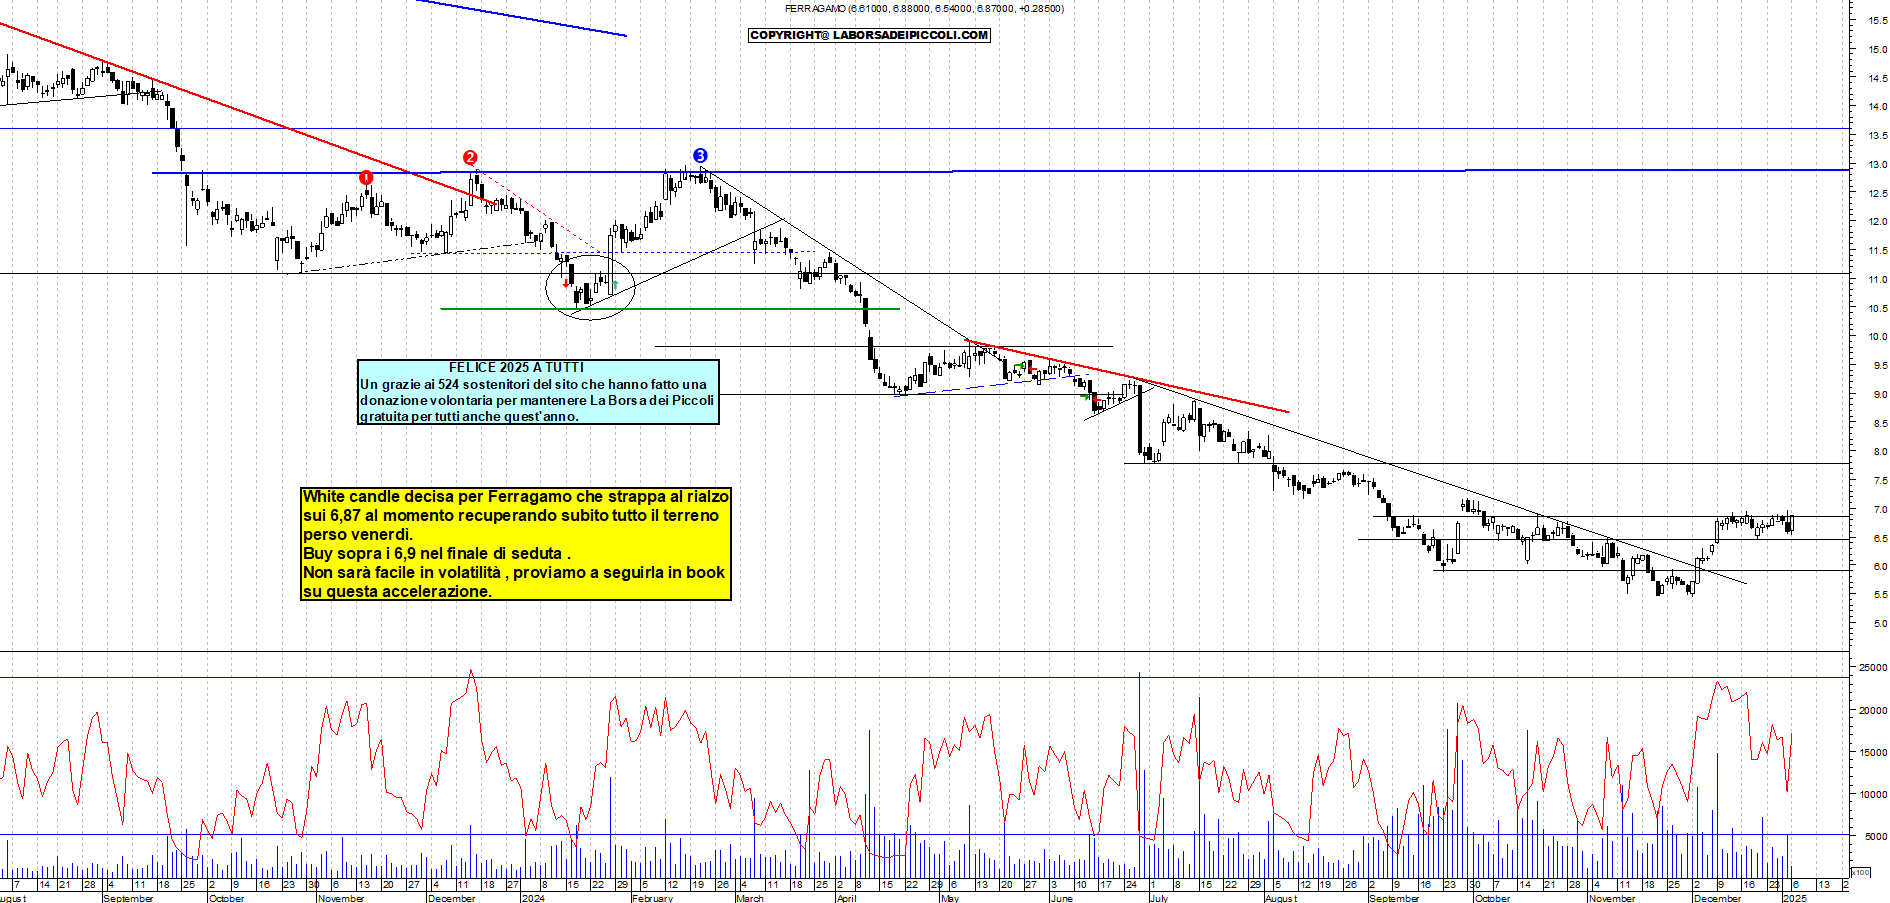Image resolution: width=1890 pixels, height=903 pixels.
Task: Click the 2024 year label on time axis
Action: [x=533, y=898]
